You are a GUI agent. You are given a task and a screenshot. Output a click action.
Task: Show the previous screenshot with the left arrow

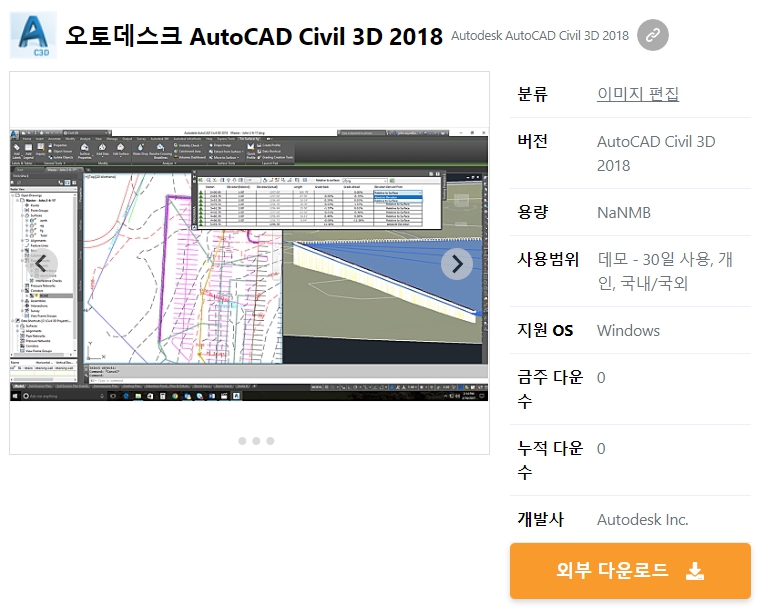pyautogui.click(x=42, y=264)
